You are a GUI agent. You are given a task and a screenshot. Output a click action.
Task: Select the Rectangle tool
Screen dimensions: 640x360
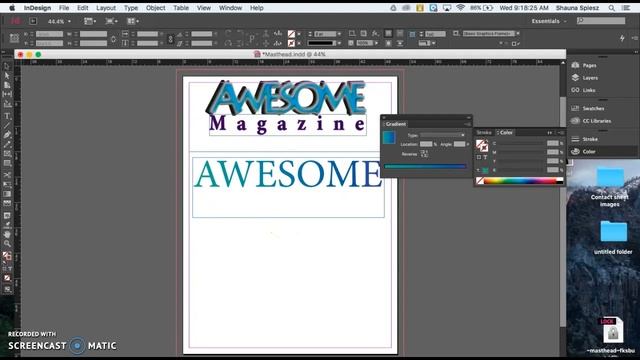[x=7, y=163]
